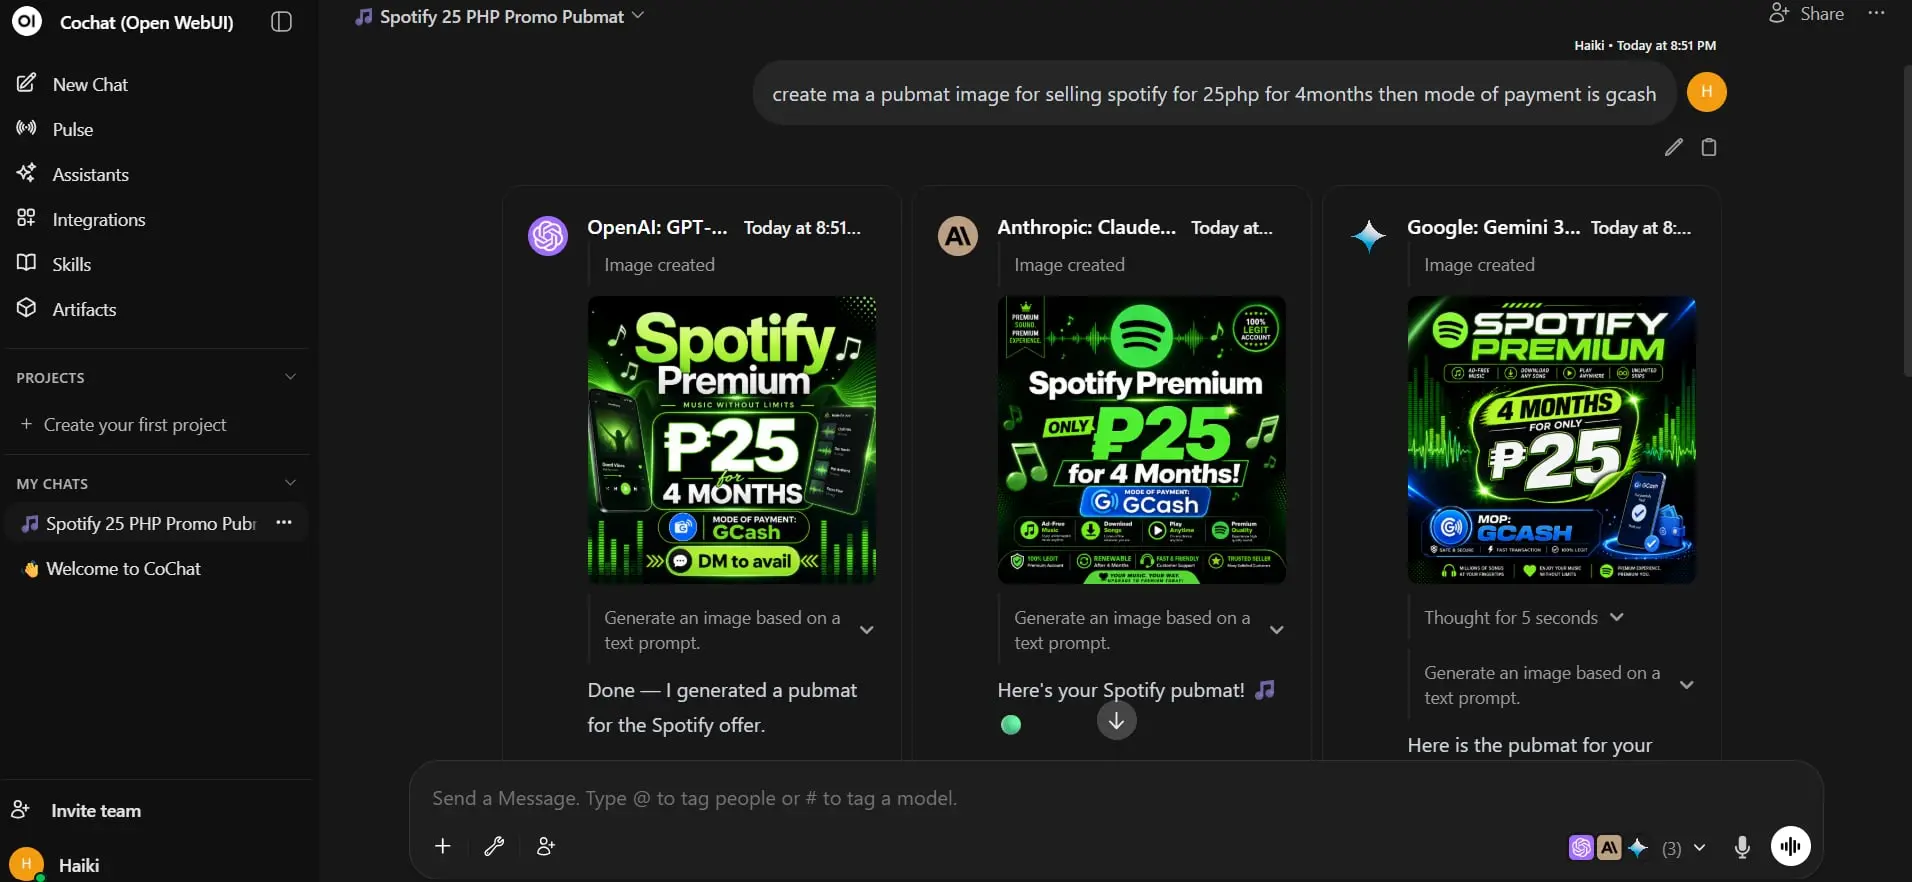Viewport: 1912px width, 882px height.
Task: Start voice mode with the waveform button
Action: pyautogui.click(x=1791, y=846)
